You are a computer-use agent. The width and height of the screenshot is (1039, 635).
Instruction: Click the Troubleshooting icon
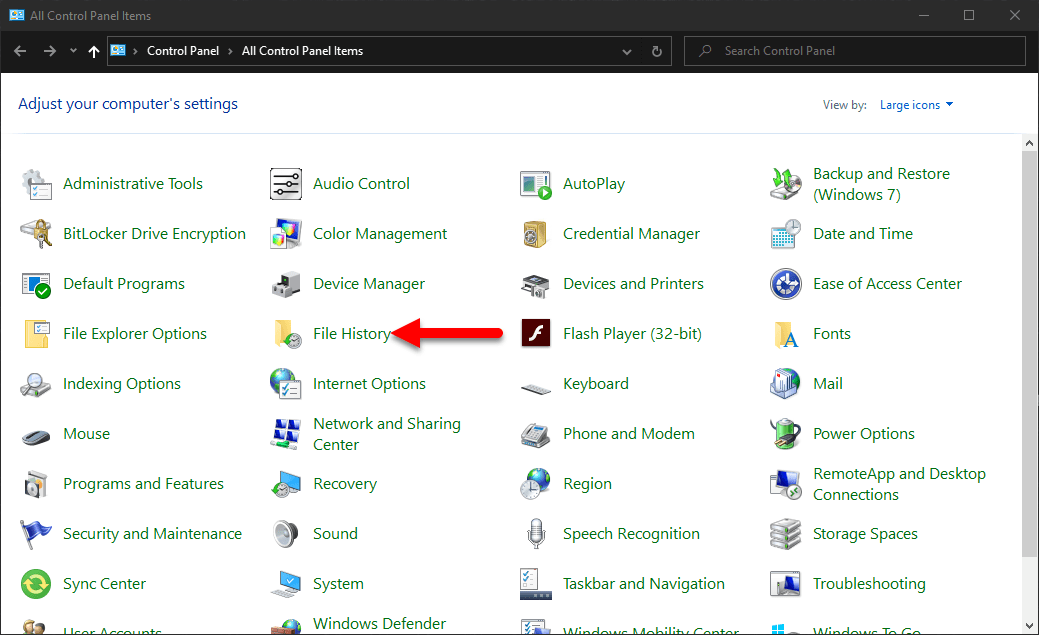[x=786, y=585]
